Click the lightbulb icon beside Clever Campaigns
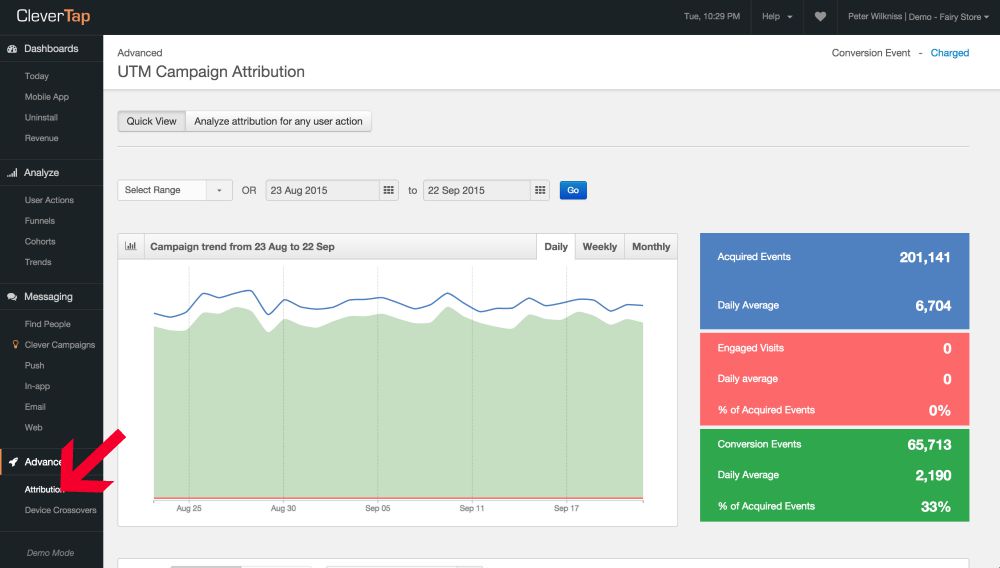Screen dimensions: 1000x568 14,345
